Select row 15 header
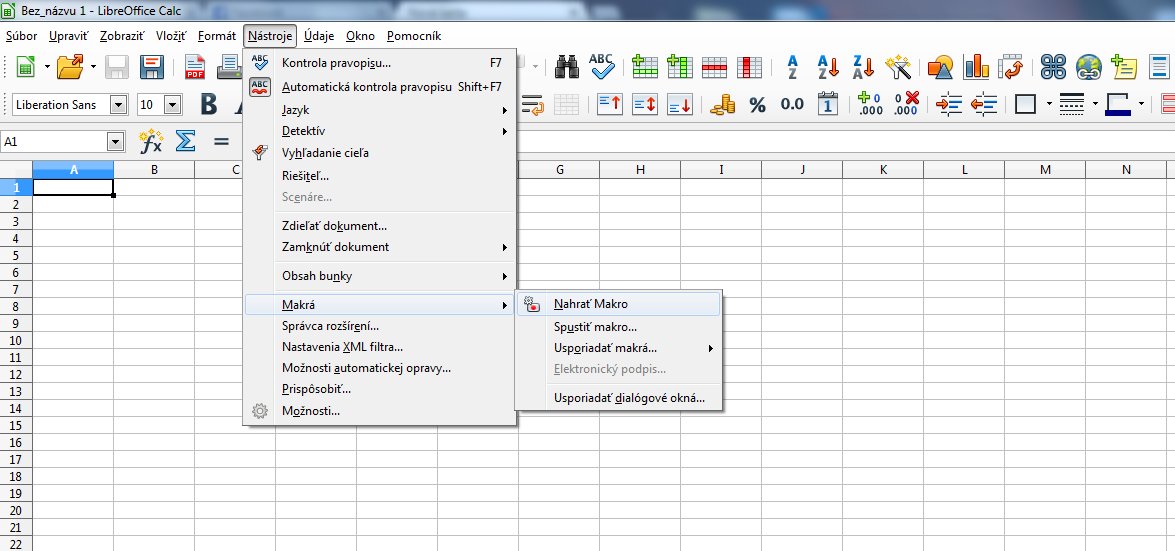This screenshot has width=1175, height=551. (16, 425)
